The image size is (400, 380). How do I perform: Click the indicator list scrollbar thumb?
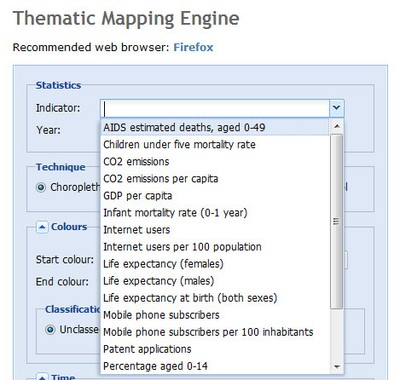[337, 221]
